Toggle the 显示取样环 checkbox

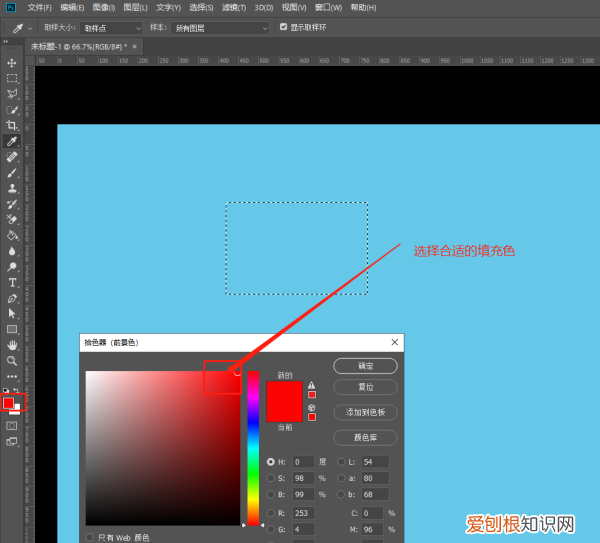pos(283,27)
